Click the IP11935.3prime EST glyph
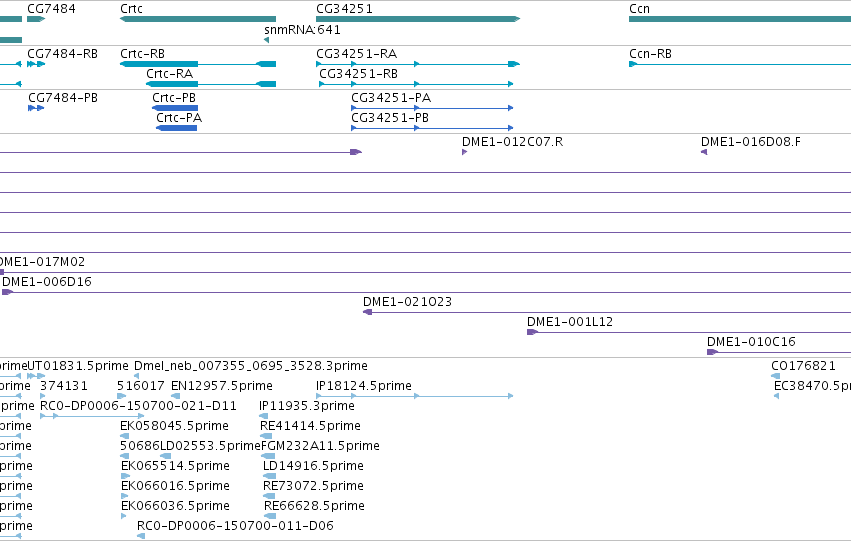 pos(264,416)
